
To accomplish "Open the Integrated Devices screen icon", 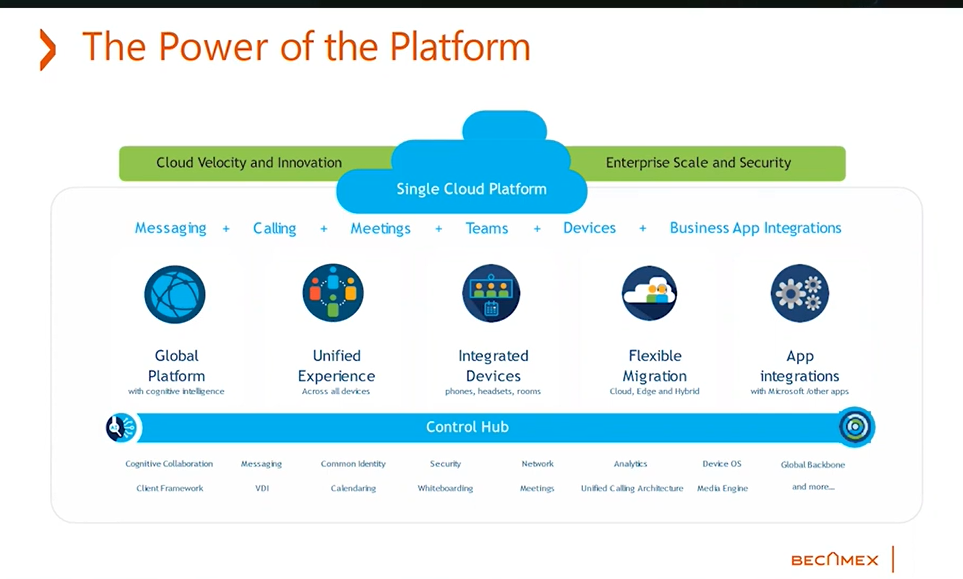I will 491,293.
